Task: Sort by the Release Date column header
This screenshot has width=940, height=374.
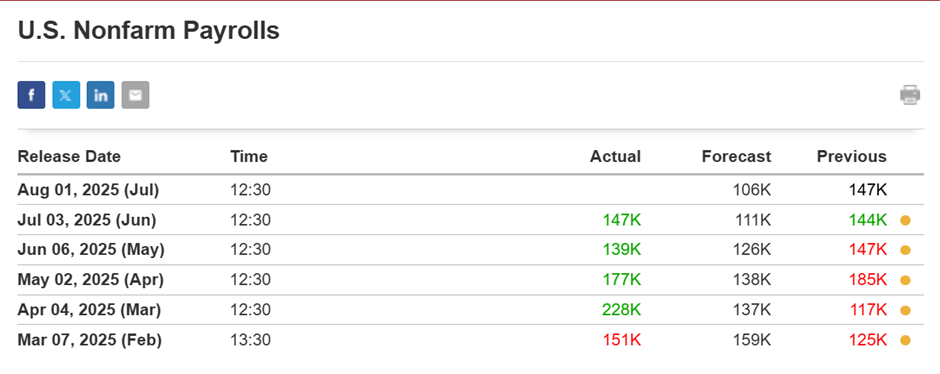Action: pos(69,157)
